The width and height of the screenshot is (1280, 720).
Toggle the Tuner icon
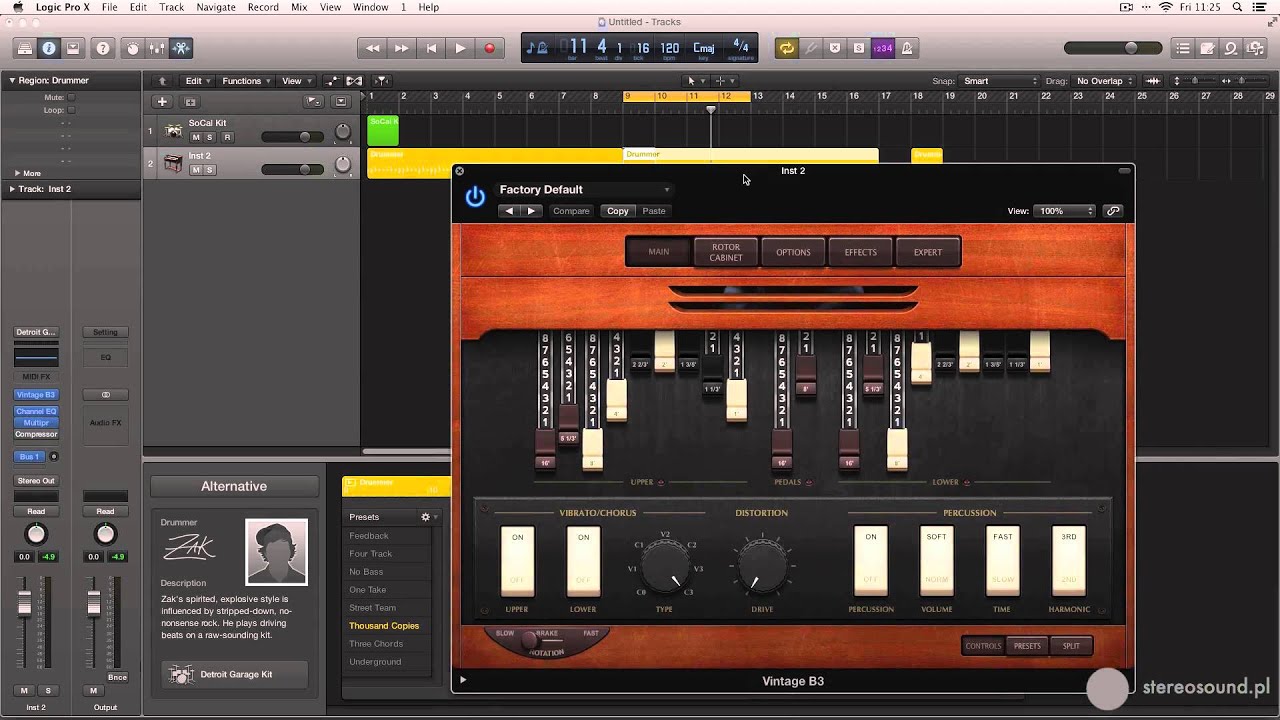point(811,48)
